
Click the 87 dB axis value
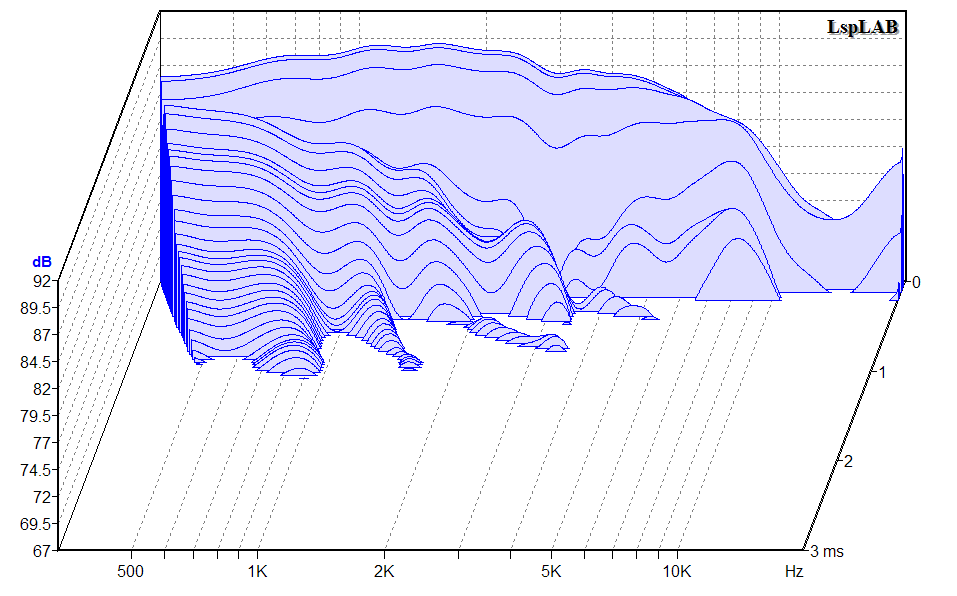pos(43,335)
